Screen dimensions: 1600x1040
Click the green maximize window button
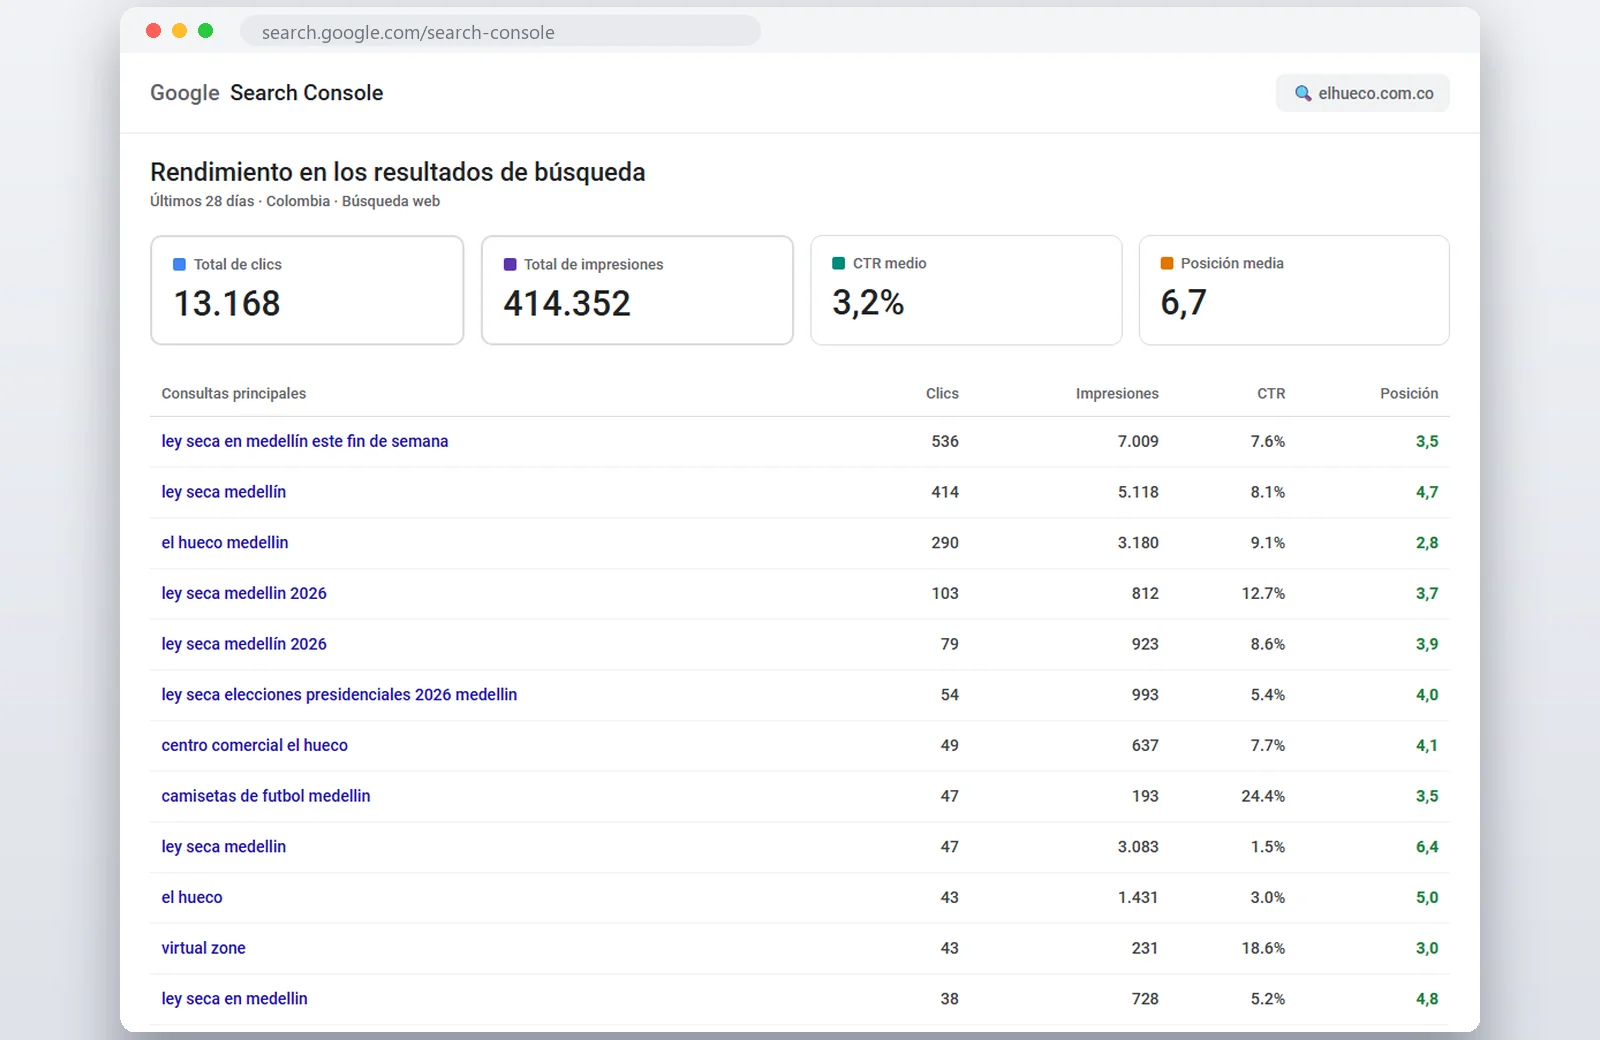206,31
